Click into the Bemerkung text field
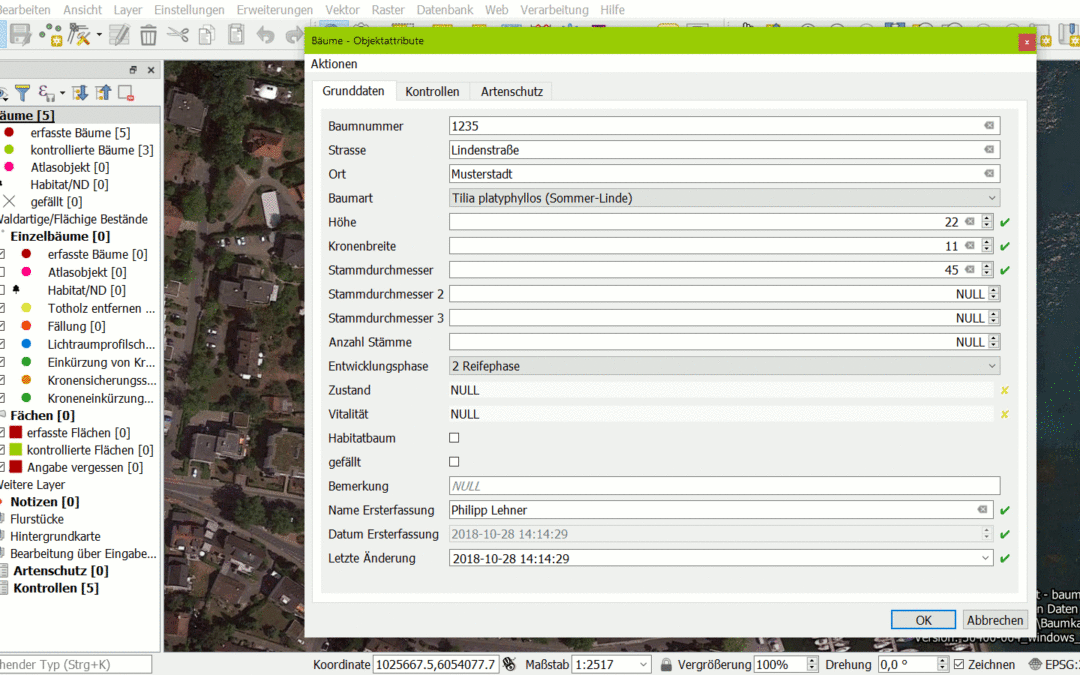 (x=724, y=486)
